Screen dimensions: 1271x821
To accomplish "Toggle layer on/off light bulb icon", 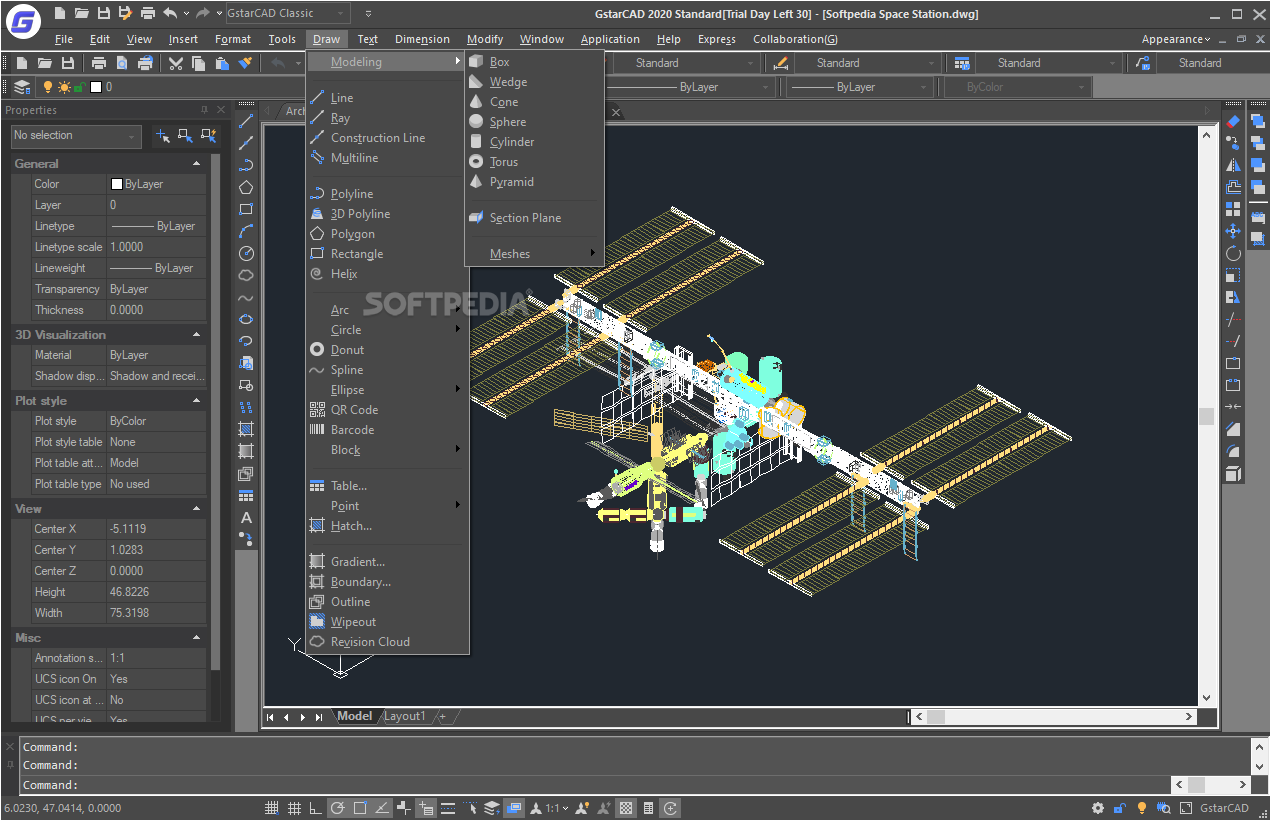I will point(47,87).
